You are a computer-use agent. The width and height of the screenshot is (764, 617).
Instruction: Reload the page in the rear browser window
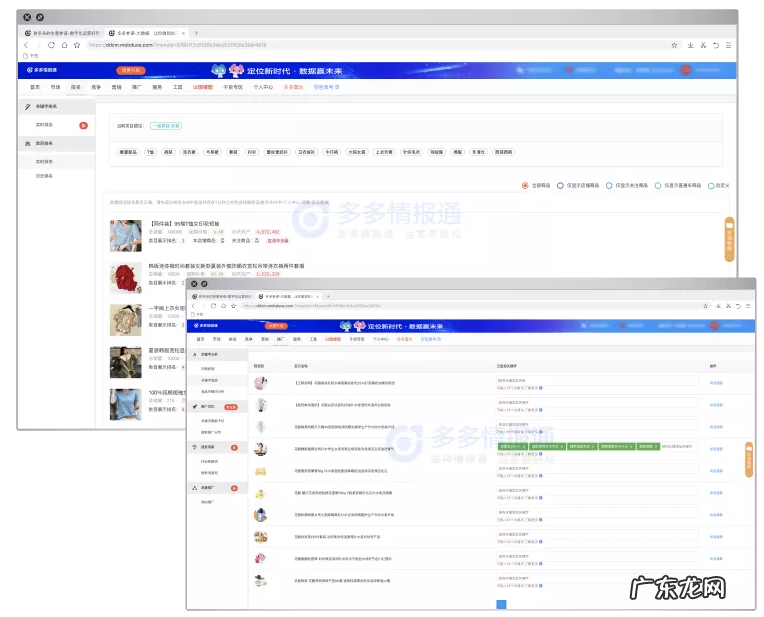[x=51, y=45]
